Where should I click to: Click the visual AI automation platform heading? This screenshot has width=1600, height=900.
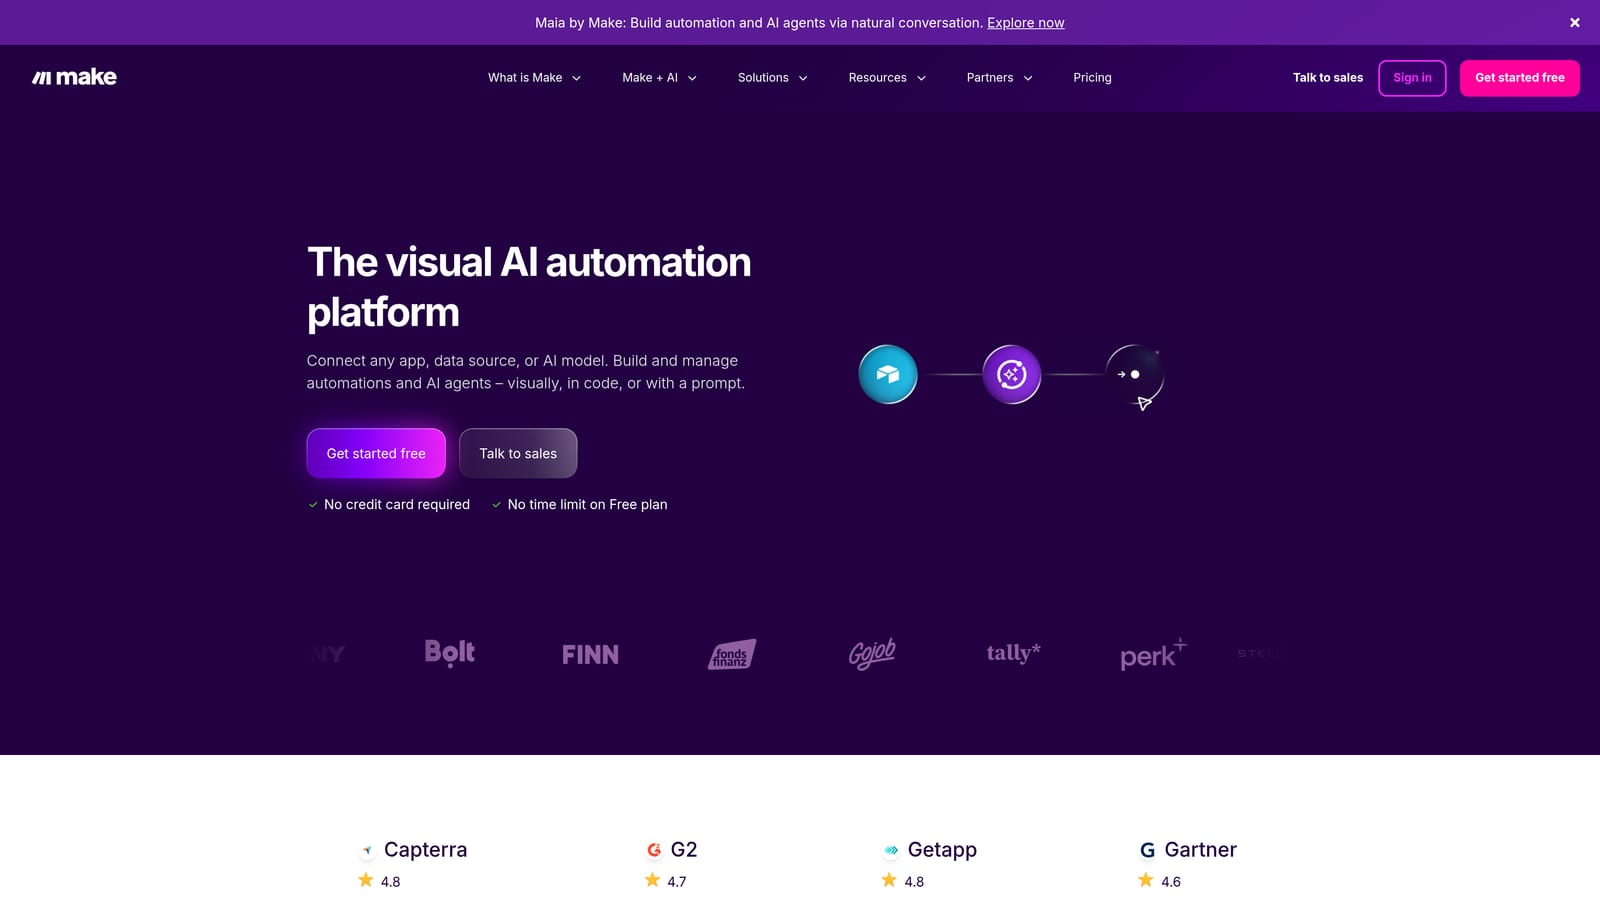pos(529,287)
